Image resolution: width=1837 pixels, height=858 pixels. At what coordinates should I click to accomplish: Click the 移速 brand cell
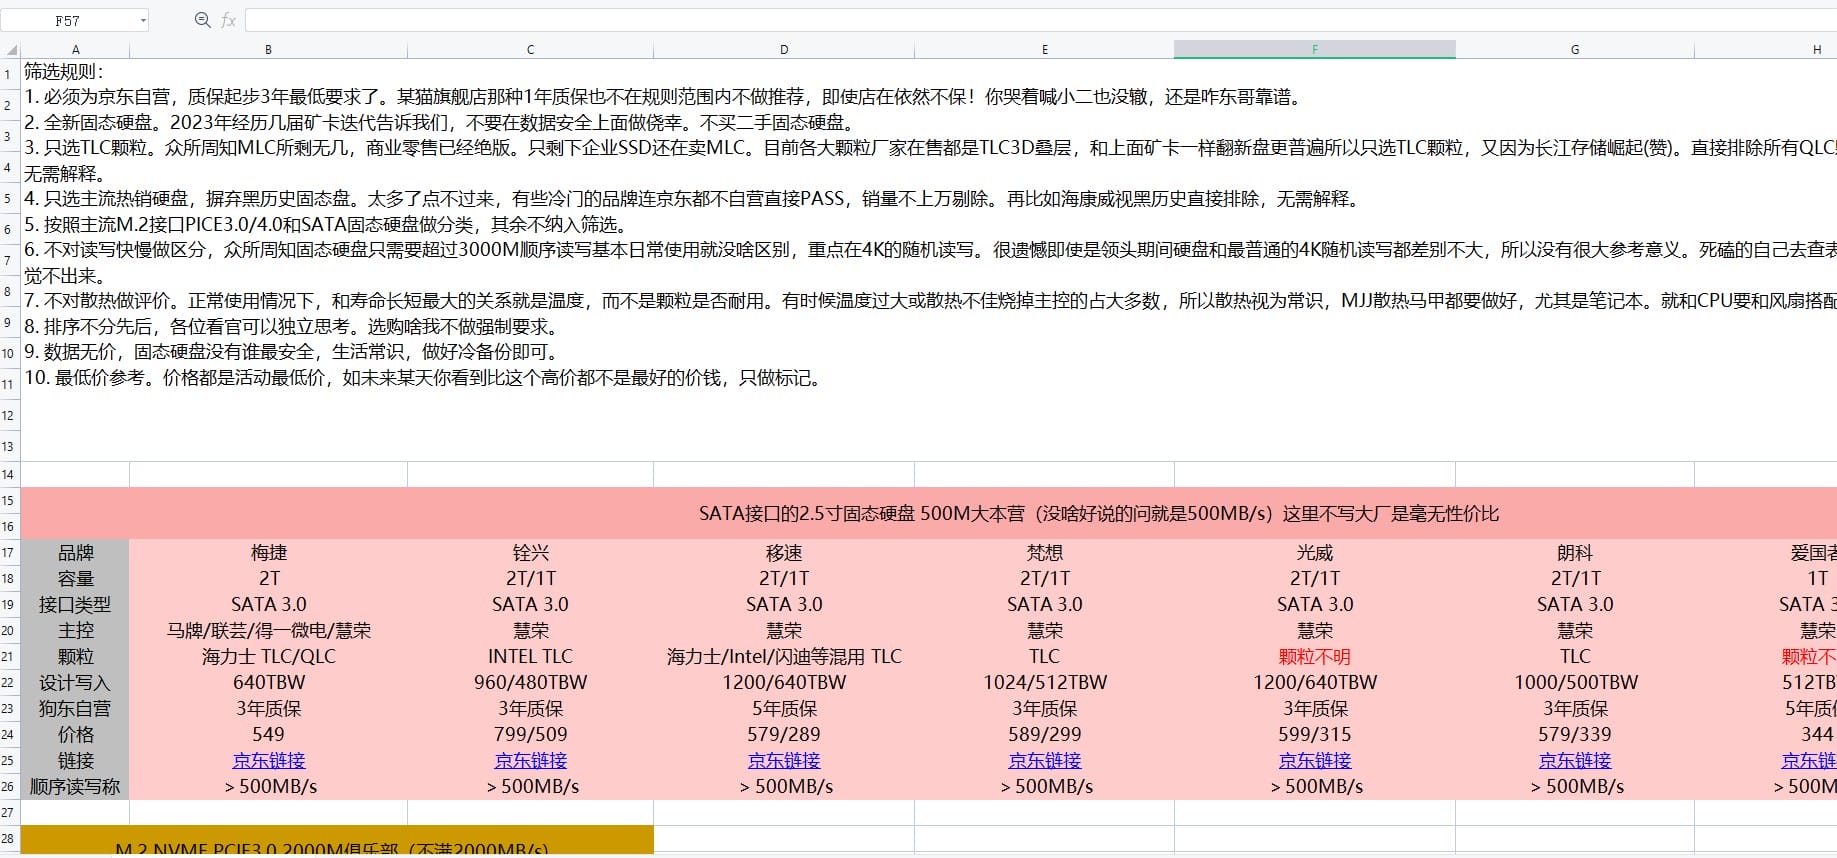pos(784,552)
